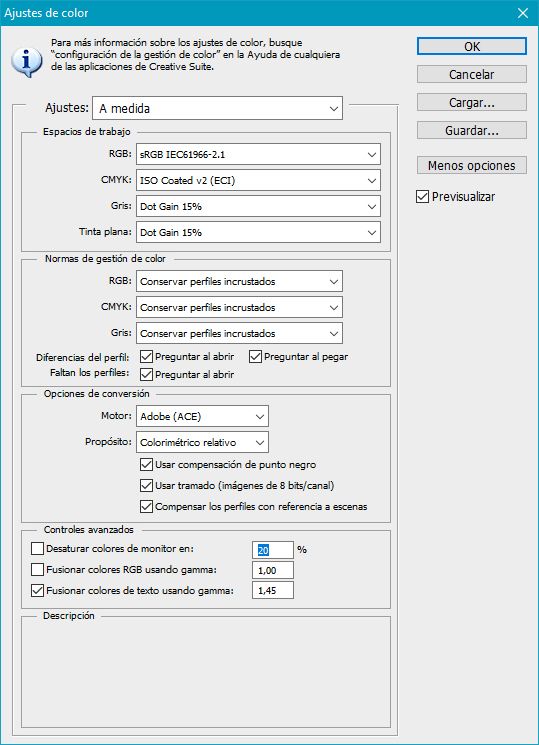The width and height of the screenshot is (539, 745).
Task: Open CMYK policy Conservar perfiles dropdown
Action: point(239,307)
